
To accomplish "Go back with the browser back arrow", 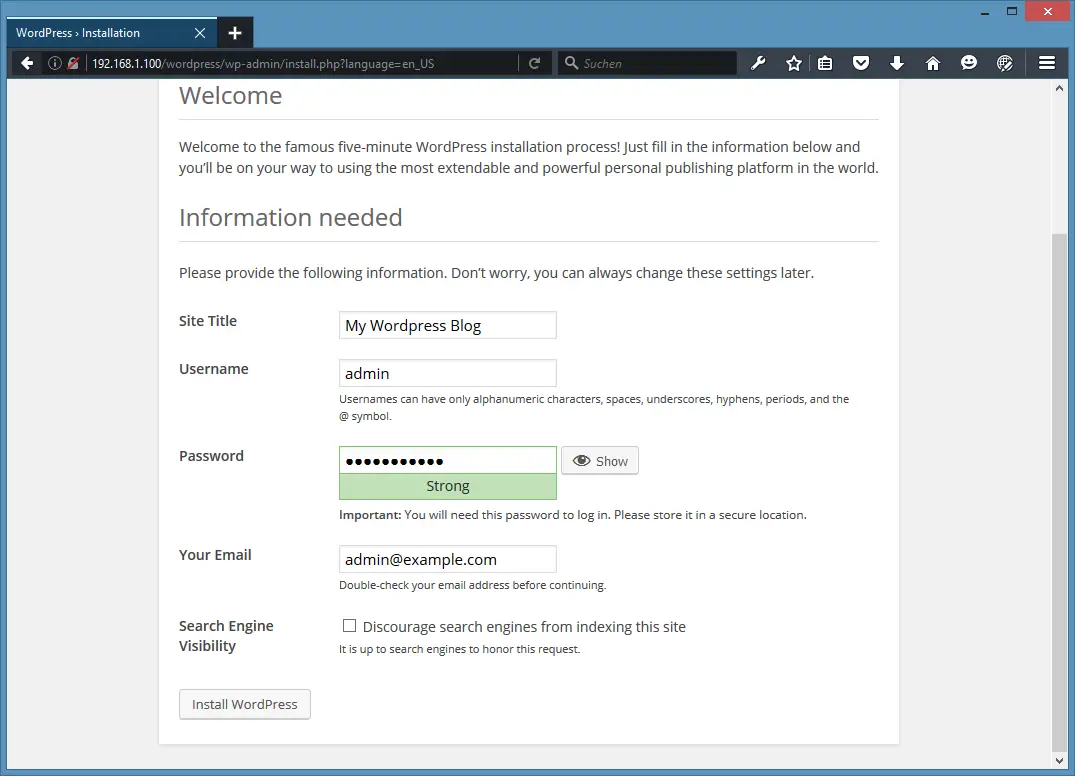I will [x=27, y=64].
